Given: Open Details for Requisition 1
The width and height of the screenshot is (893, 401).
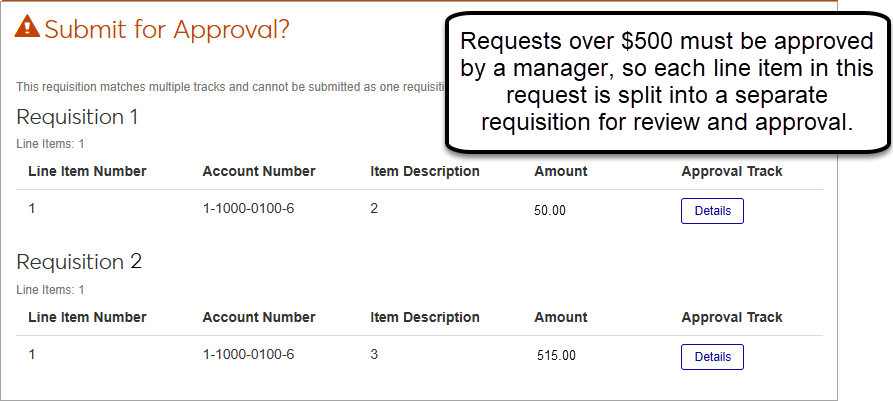Looking at the screenshot, I should pos(712,211).
